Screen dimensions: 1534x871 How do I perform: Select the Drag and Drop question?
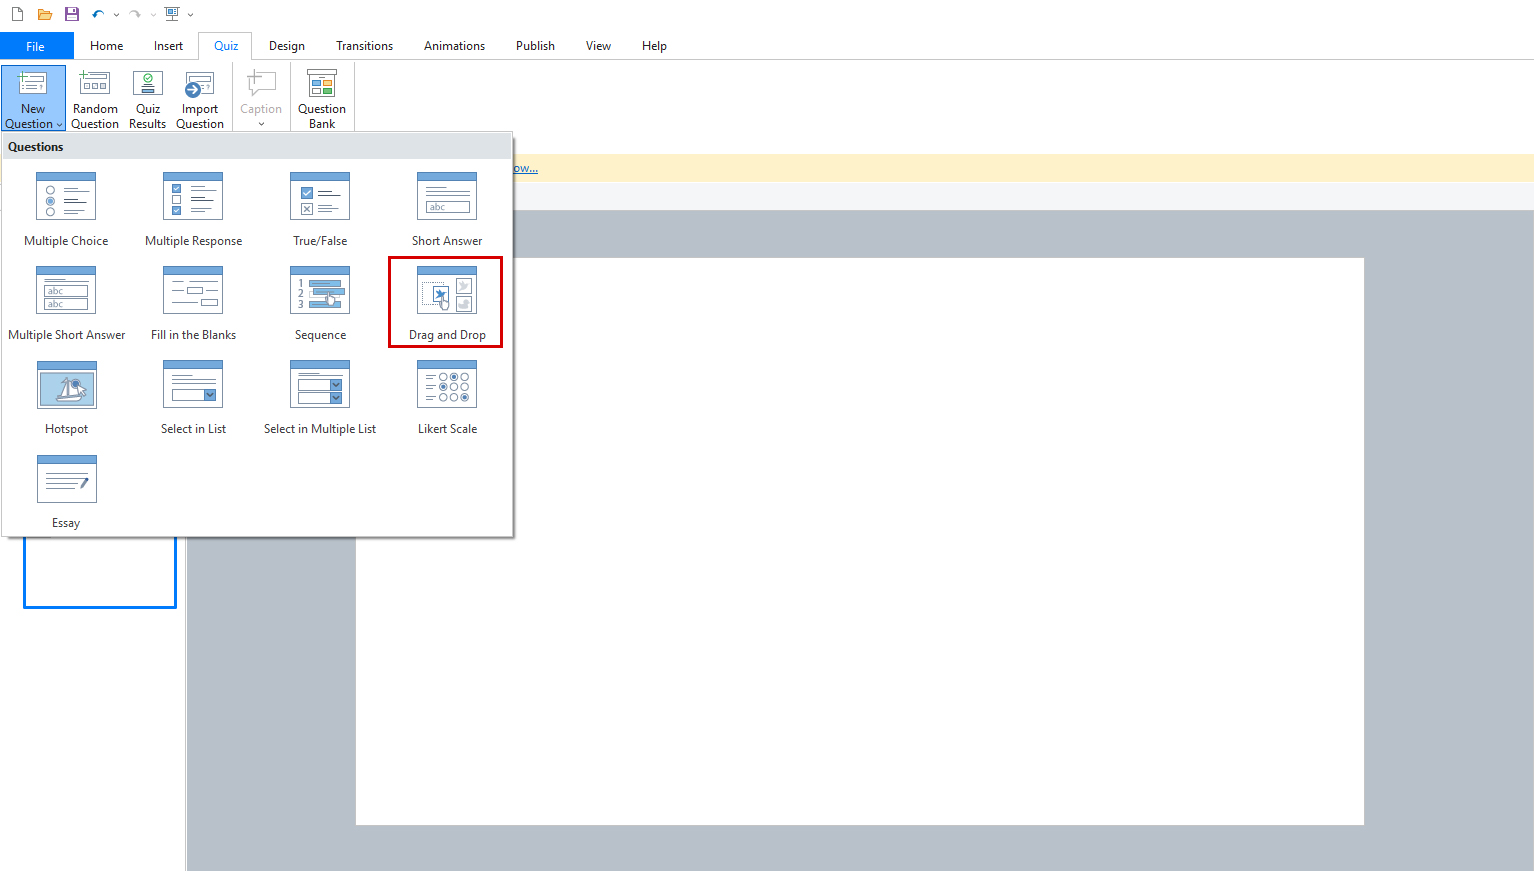pyautogui.click(x=446, y=303)
